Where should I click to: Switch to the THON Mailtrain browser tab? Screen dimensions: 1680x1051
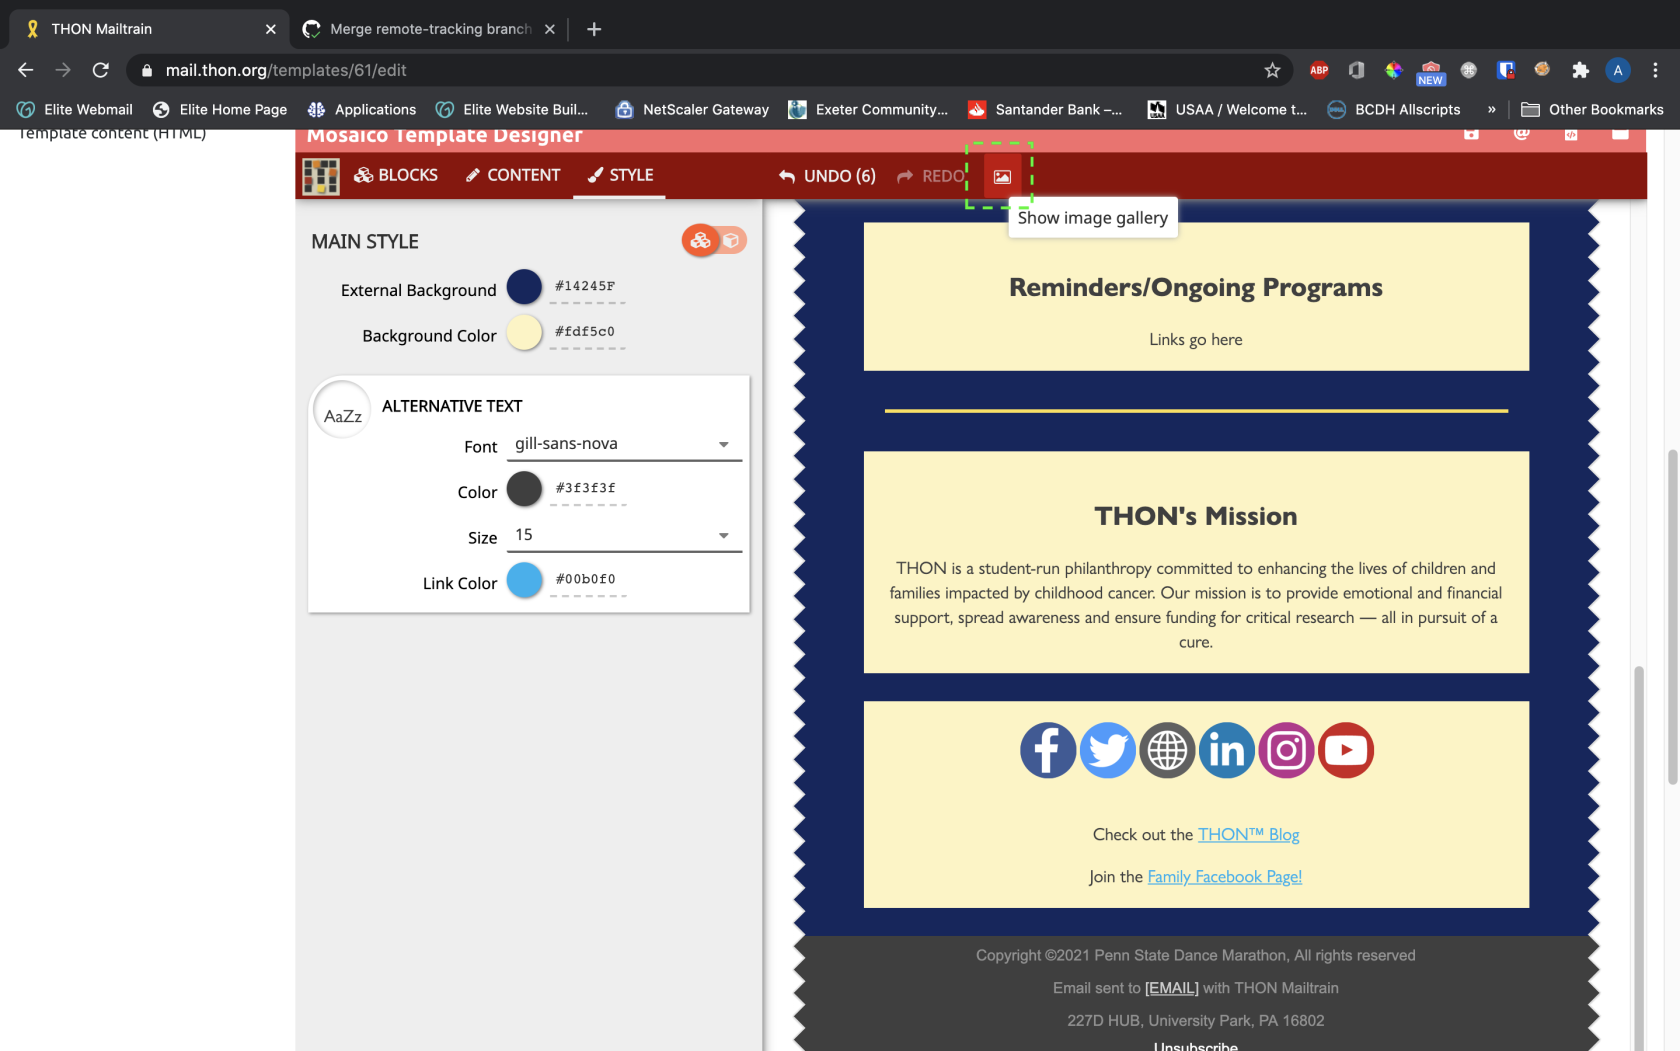coord(150,29)
